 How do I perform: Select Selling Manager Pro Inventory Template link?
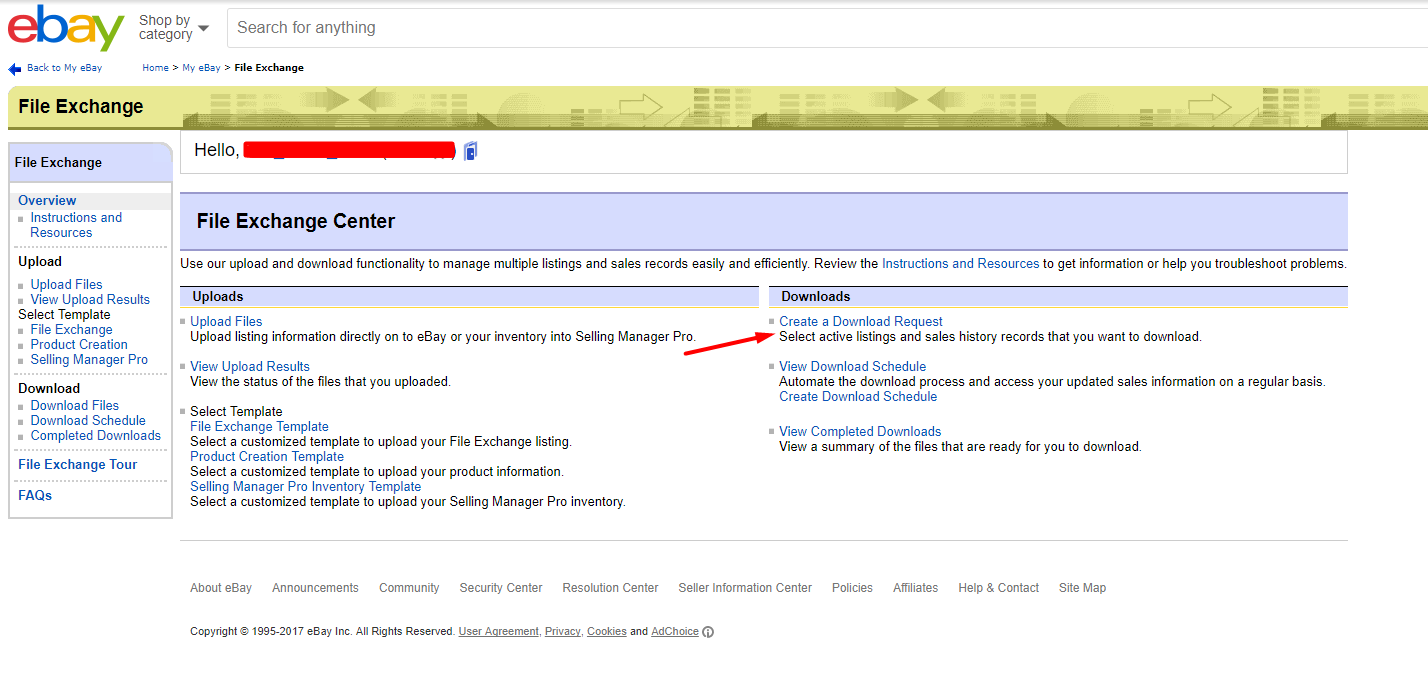pyautogui.click(x=305, y=487)
